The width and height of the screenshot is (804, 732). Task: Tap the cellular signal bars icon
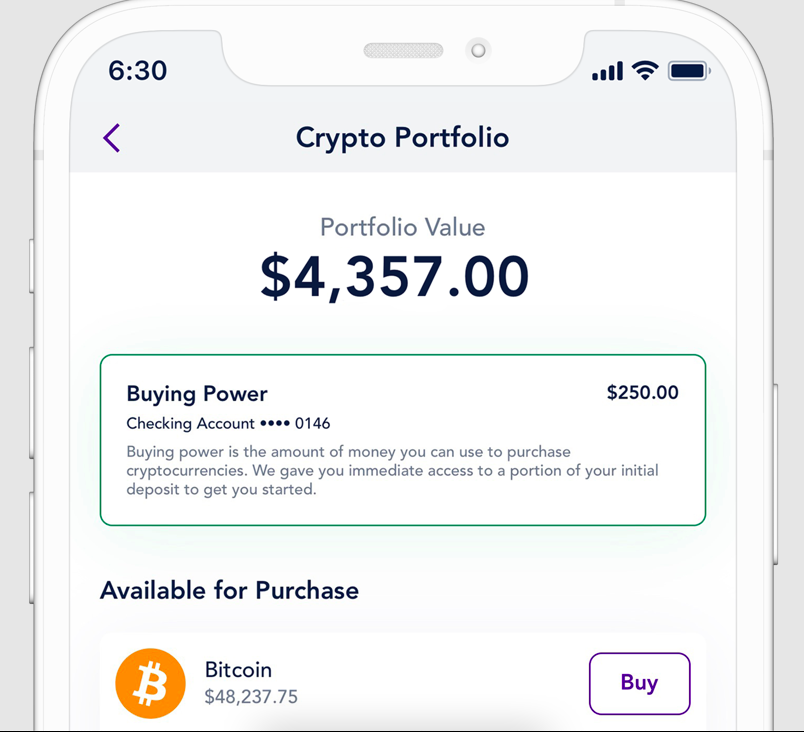[606, 70]
